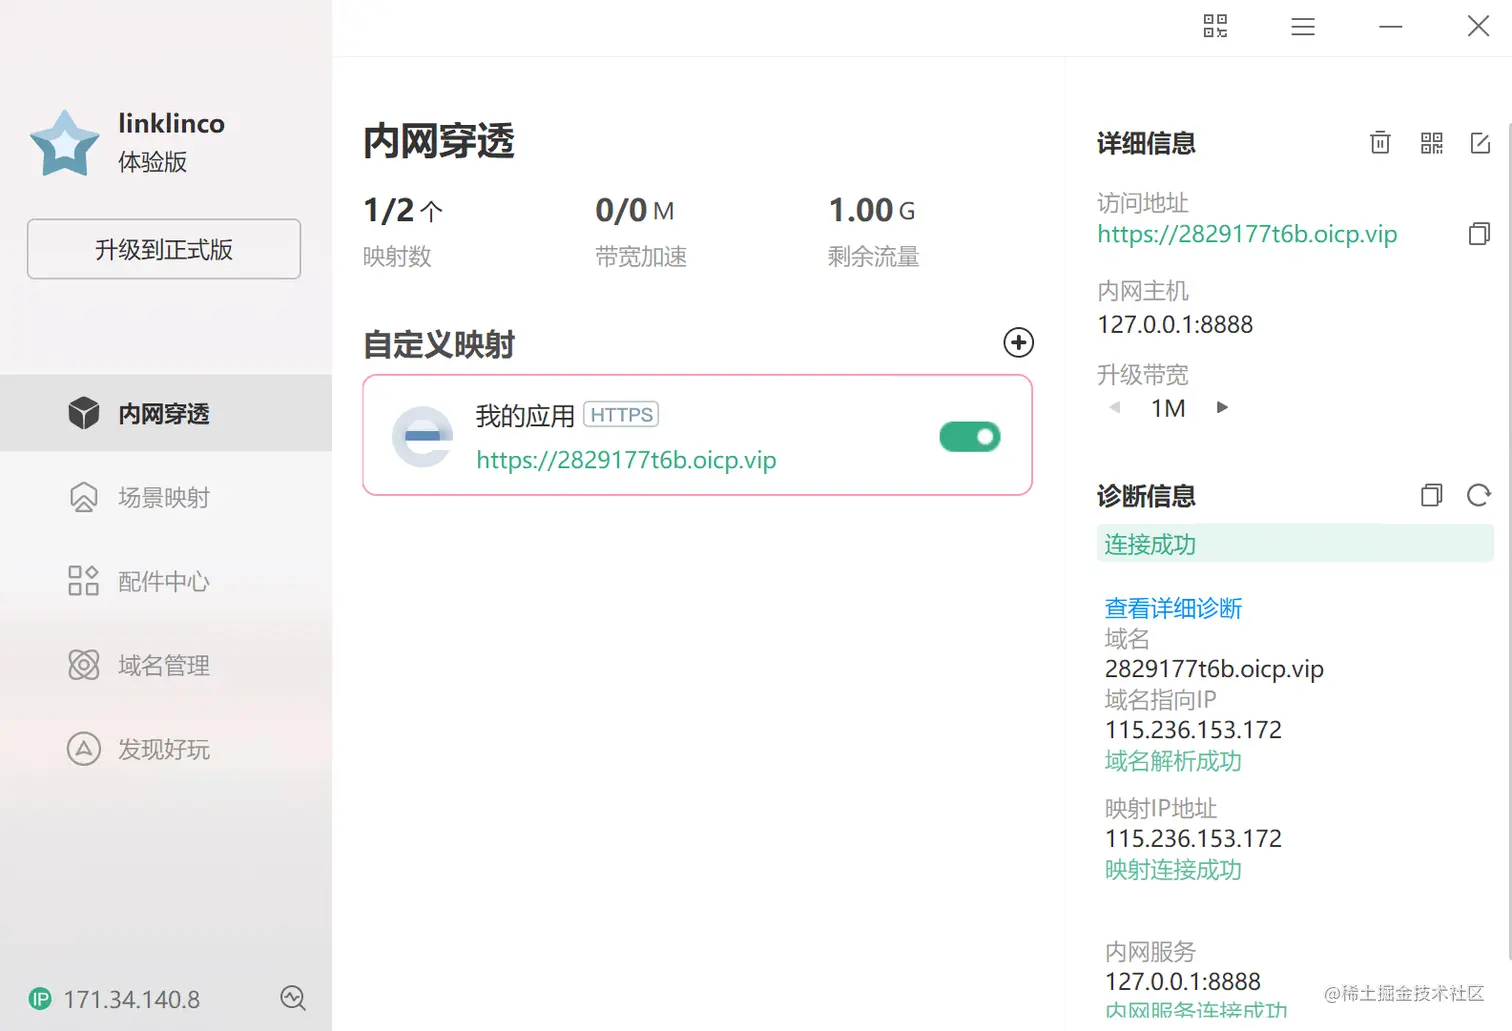
Task: Click the green IP badge icon
Action: (40, 999)
